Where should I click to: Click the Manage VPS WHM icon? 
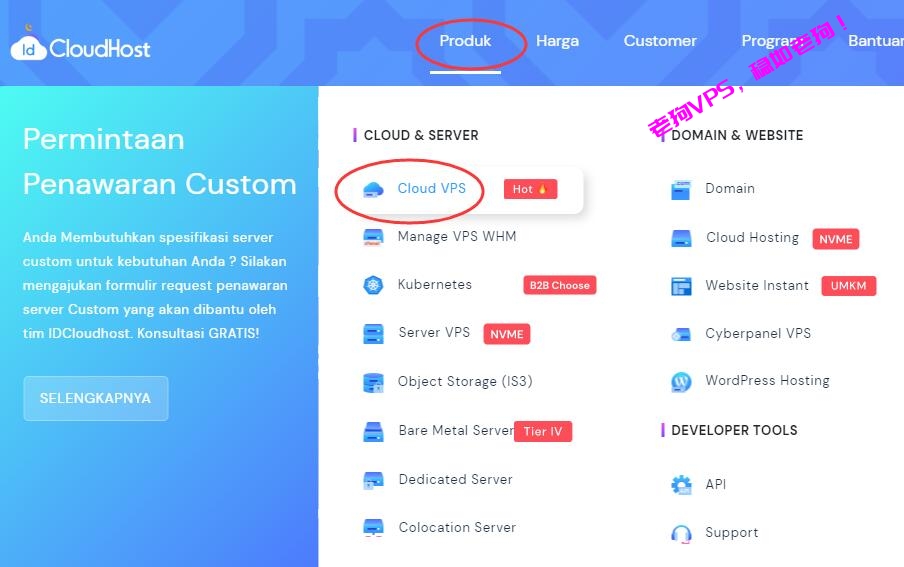click(373, 237)
